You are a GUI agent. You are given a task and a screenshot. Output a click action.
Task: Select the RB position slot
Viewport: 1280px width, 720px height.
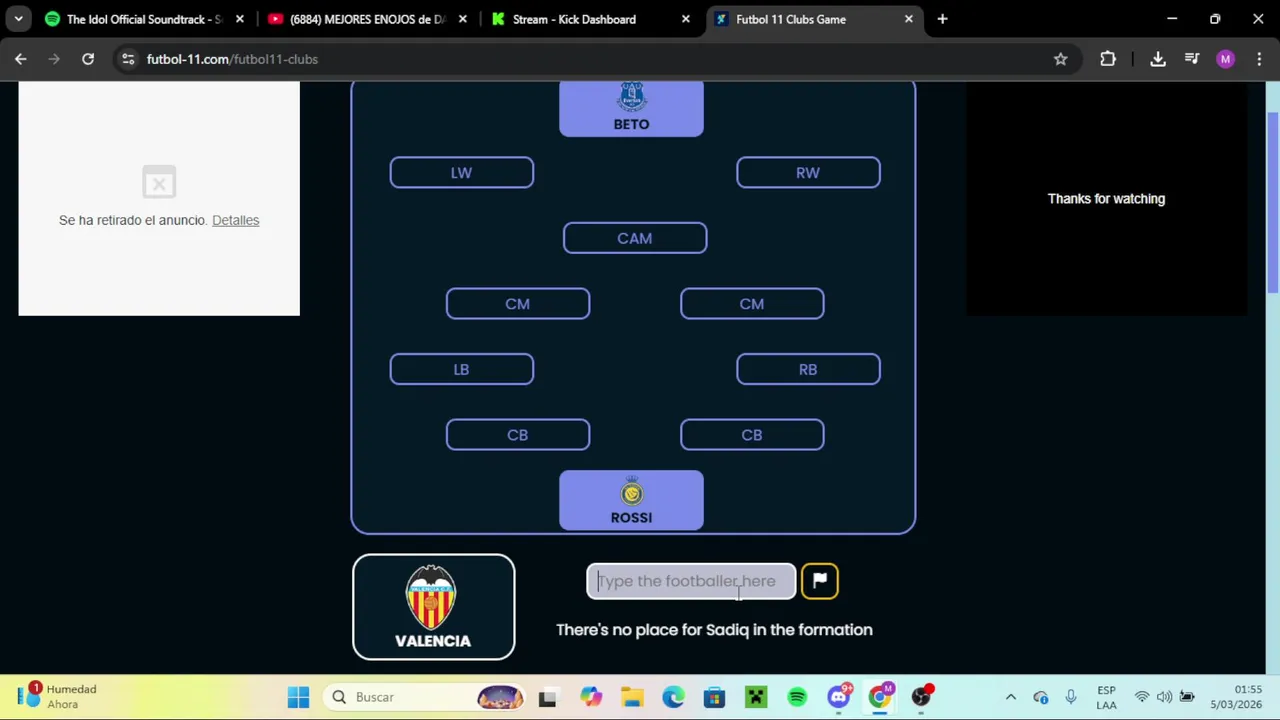(x=808, y=369)
